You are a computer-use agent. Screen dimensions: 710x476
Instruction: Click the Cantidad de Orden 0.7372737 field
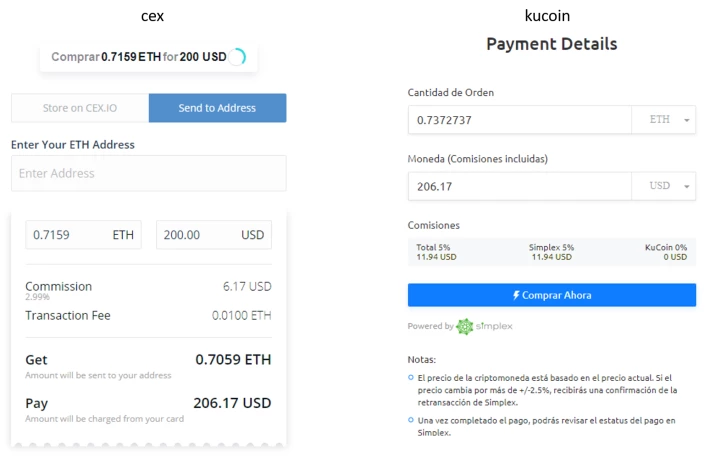tap(519, 120)
